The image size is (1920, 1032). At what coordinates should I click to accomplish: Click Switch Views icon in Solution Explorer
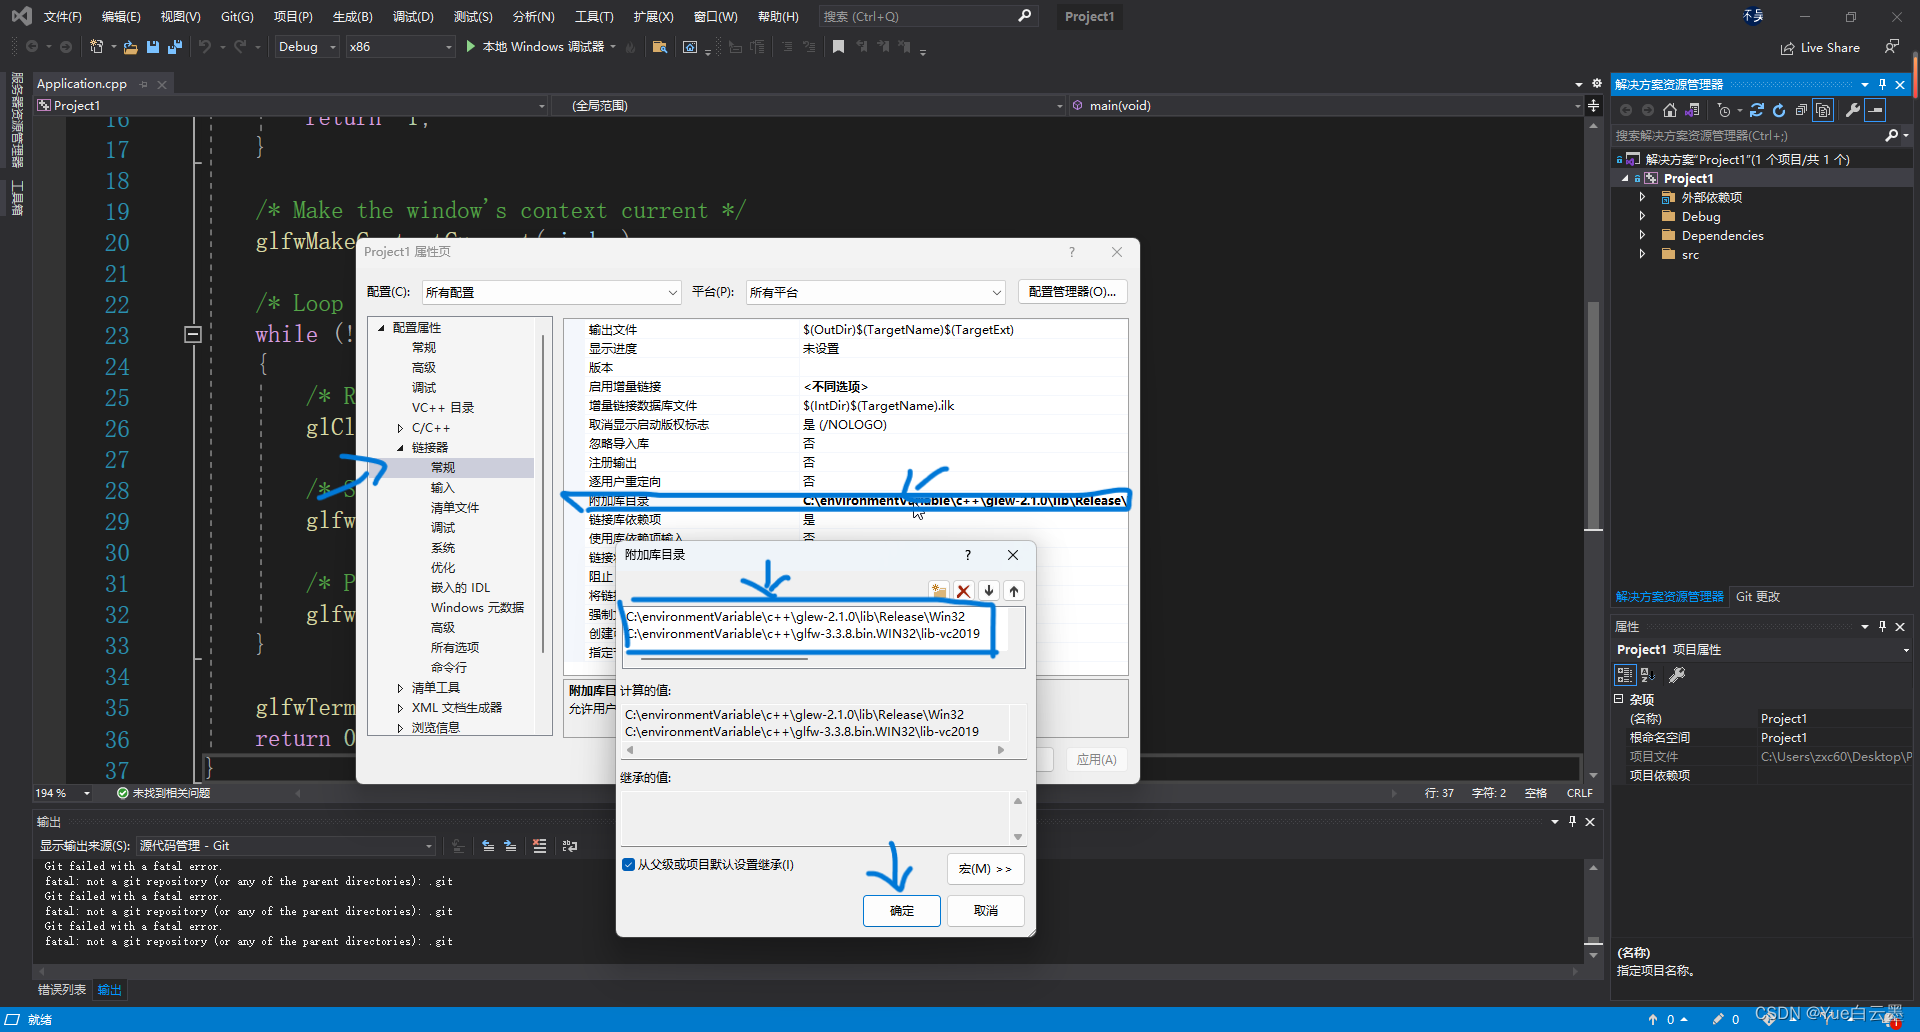[x=1692, y=110]
